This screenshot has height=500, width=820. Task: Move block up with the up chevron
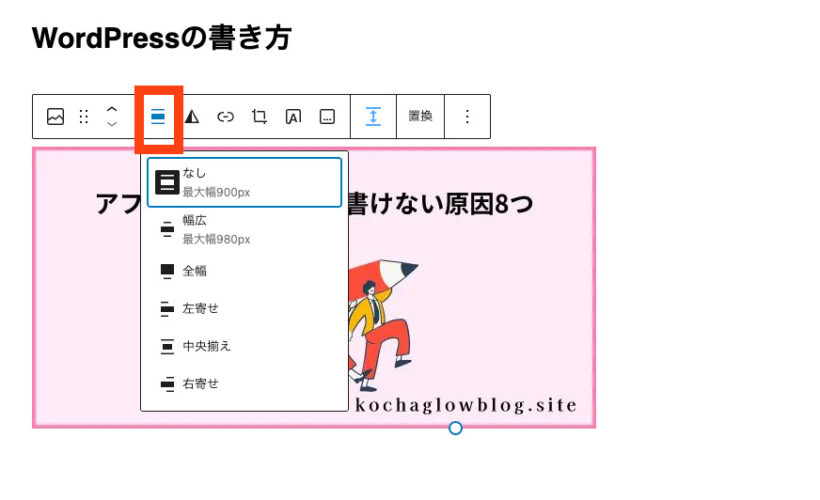[x=112, y=109]
